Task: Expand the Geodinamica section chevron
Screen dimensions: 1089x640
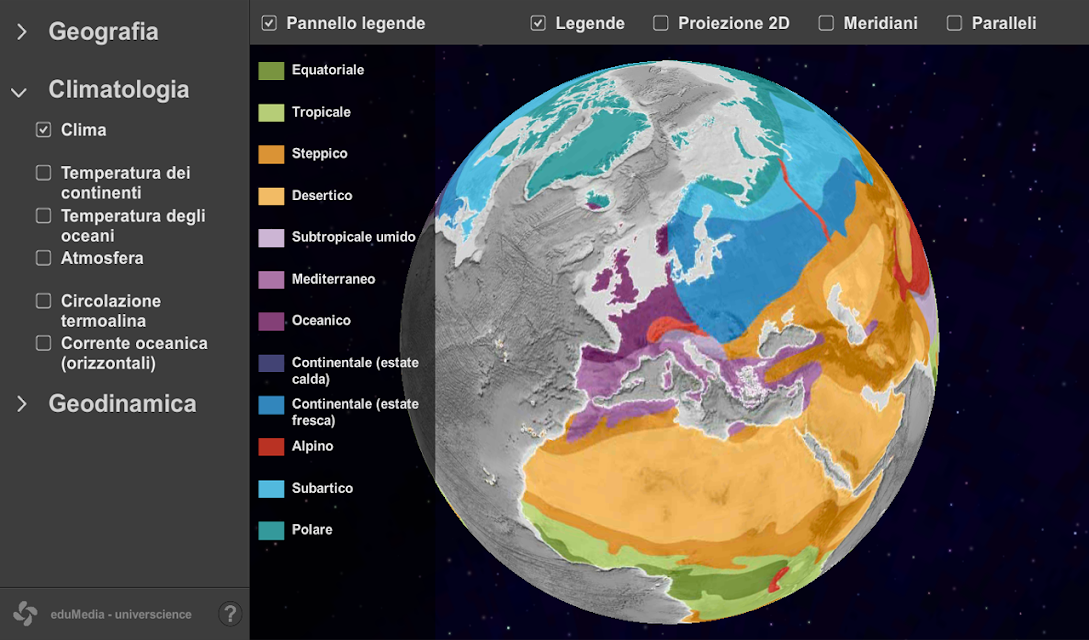Action: tap(22, 404)
